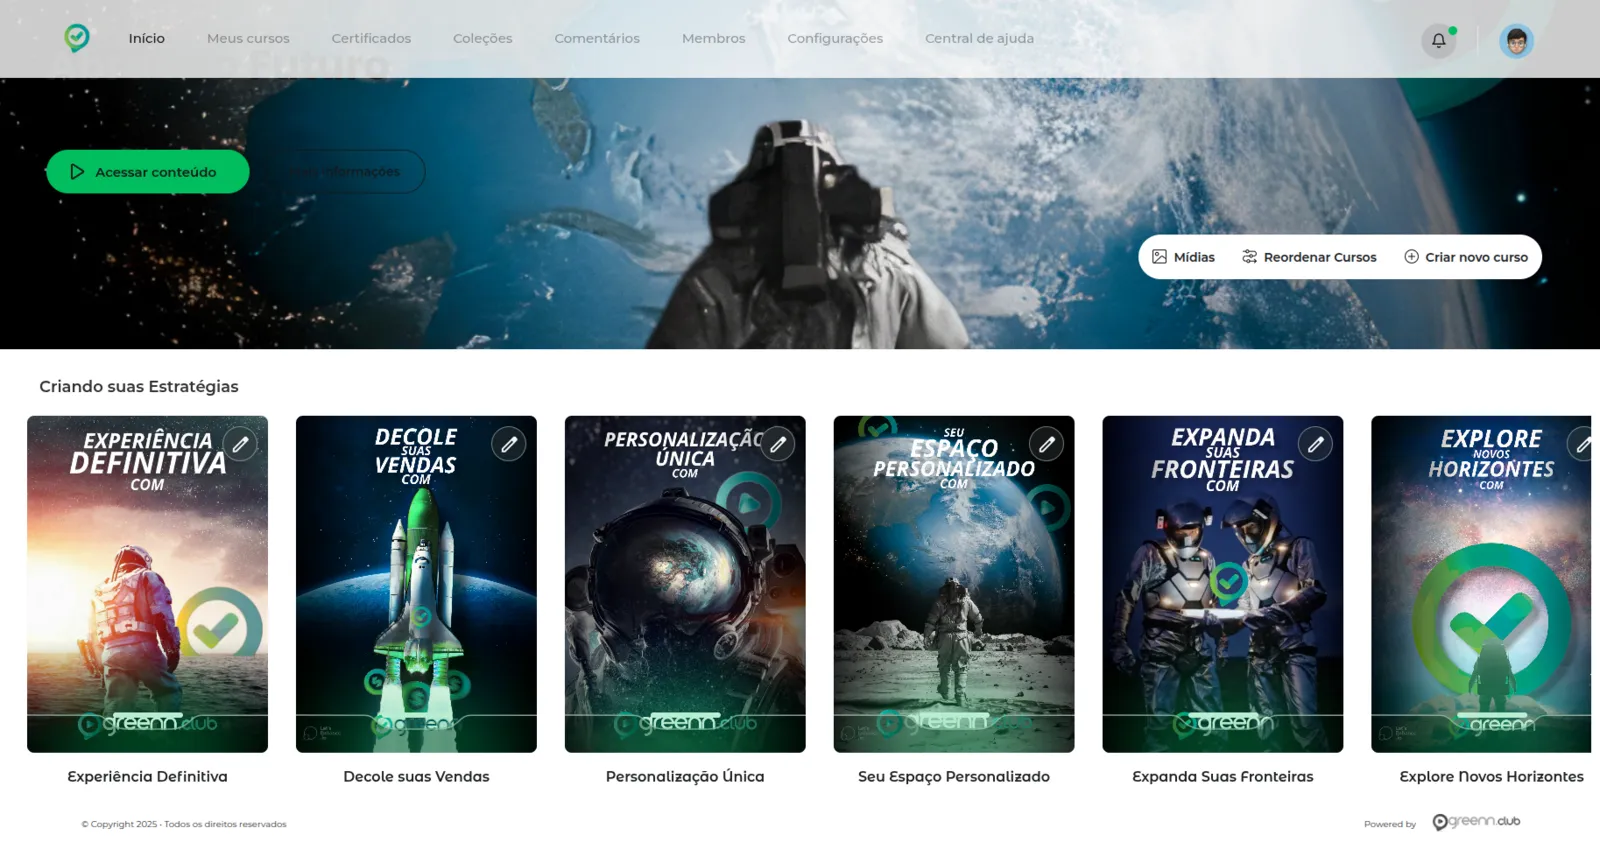Open the Membros section
Screen dimensions: 1600x842
[713, 38]
